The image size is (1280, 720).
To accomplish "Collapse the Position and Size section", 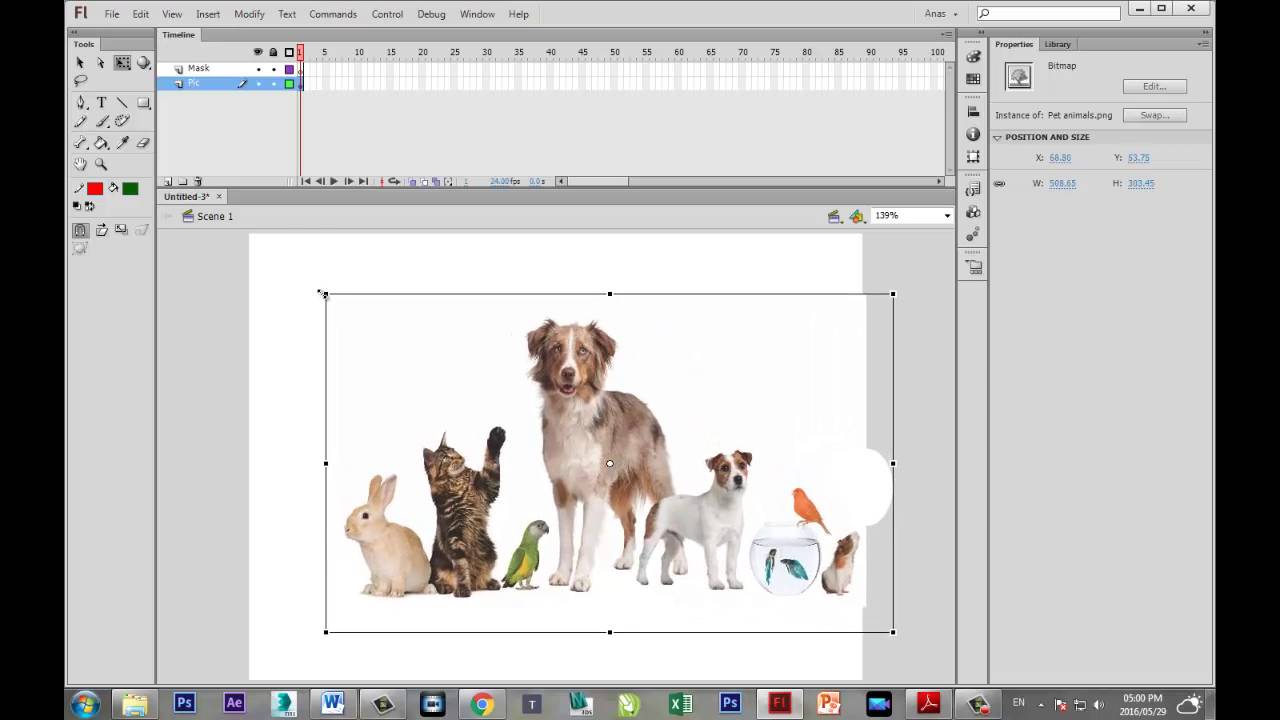I will point(997,137).
